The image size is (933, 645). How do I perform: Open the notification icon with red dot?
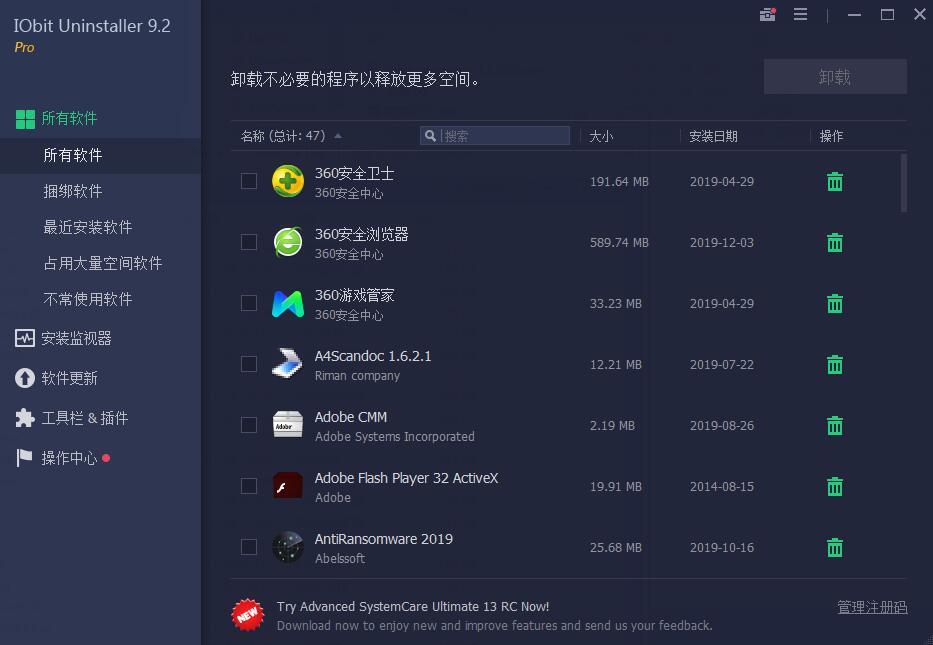(x=766, y=15)
